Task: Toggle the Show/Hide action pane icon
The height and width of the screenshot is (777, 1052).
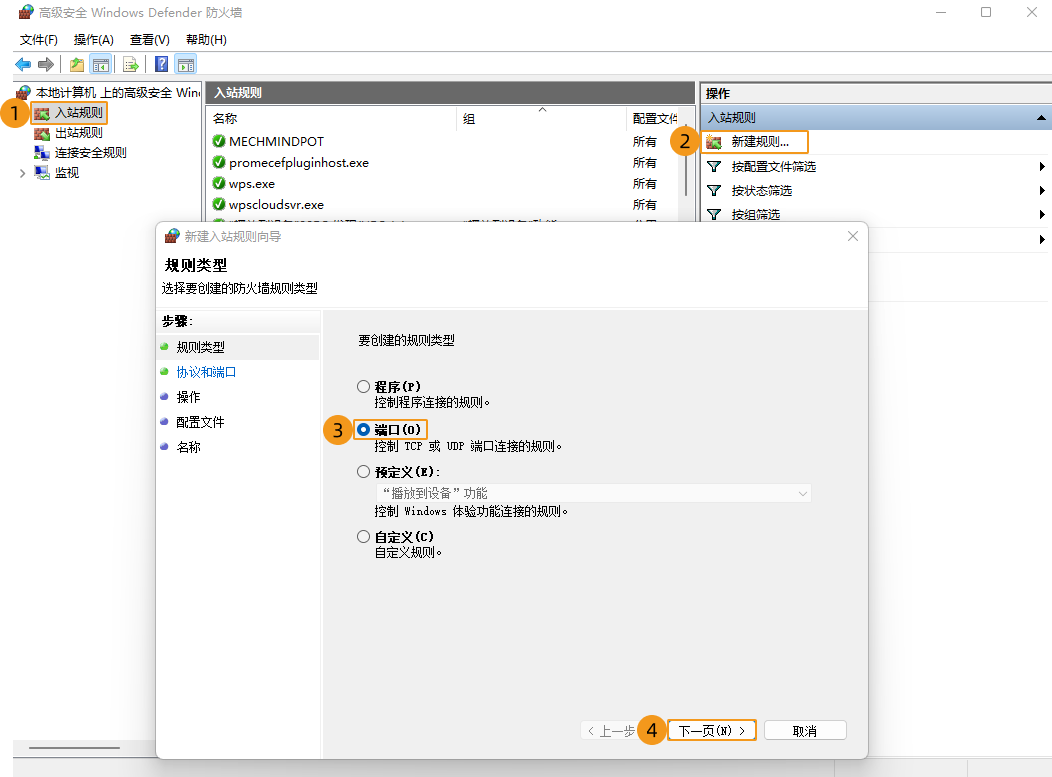Action: 186,64
